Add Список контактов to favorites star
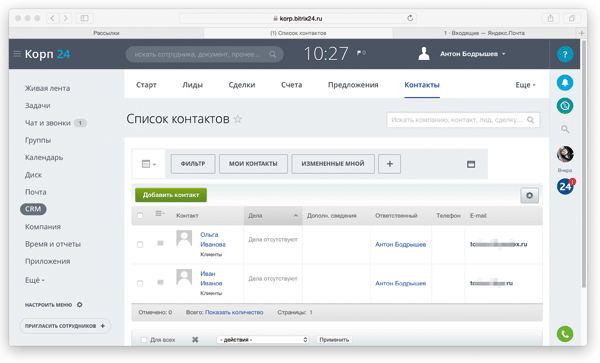The width and height of the screenshot is (600, 363). (238, 119)
